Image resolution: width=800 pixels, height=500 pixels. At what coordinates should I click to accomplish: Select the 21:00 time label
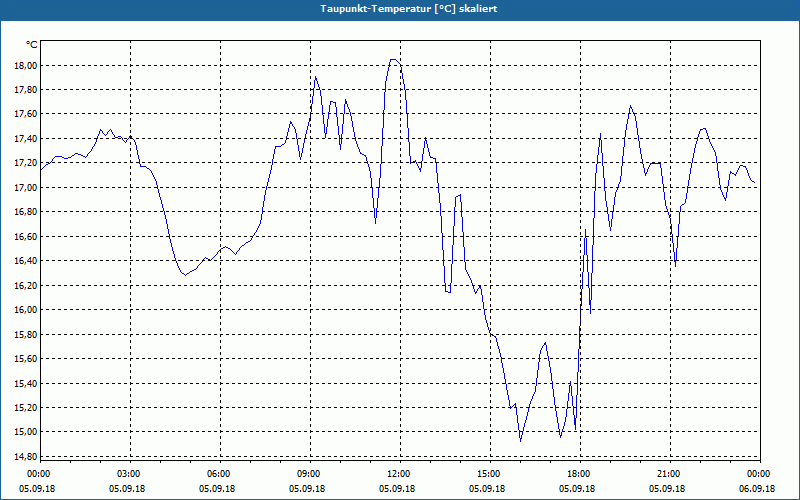(670, 474)
